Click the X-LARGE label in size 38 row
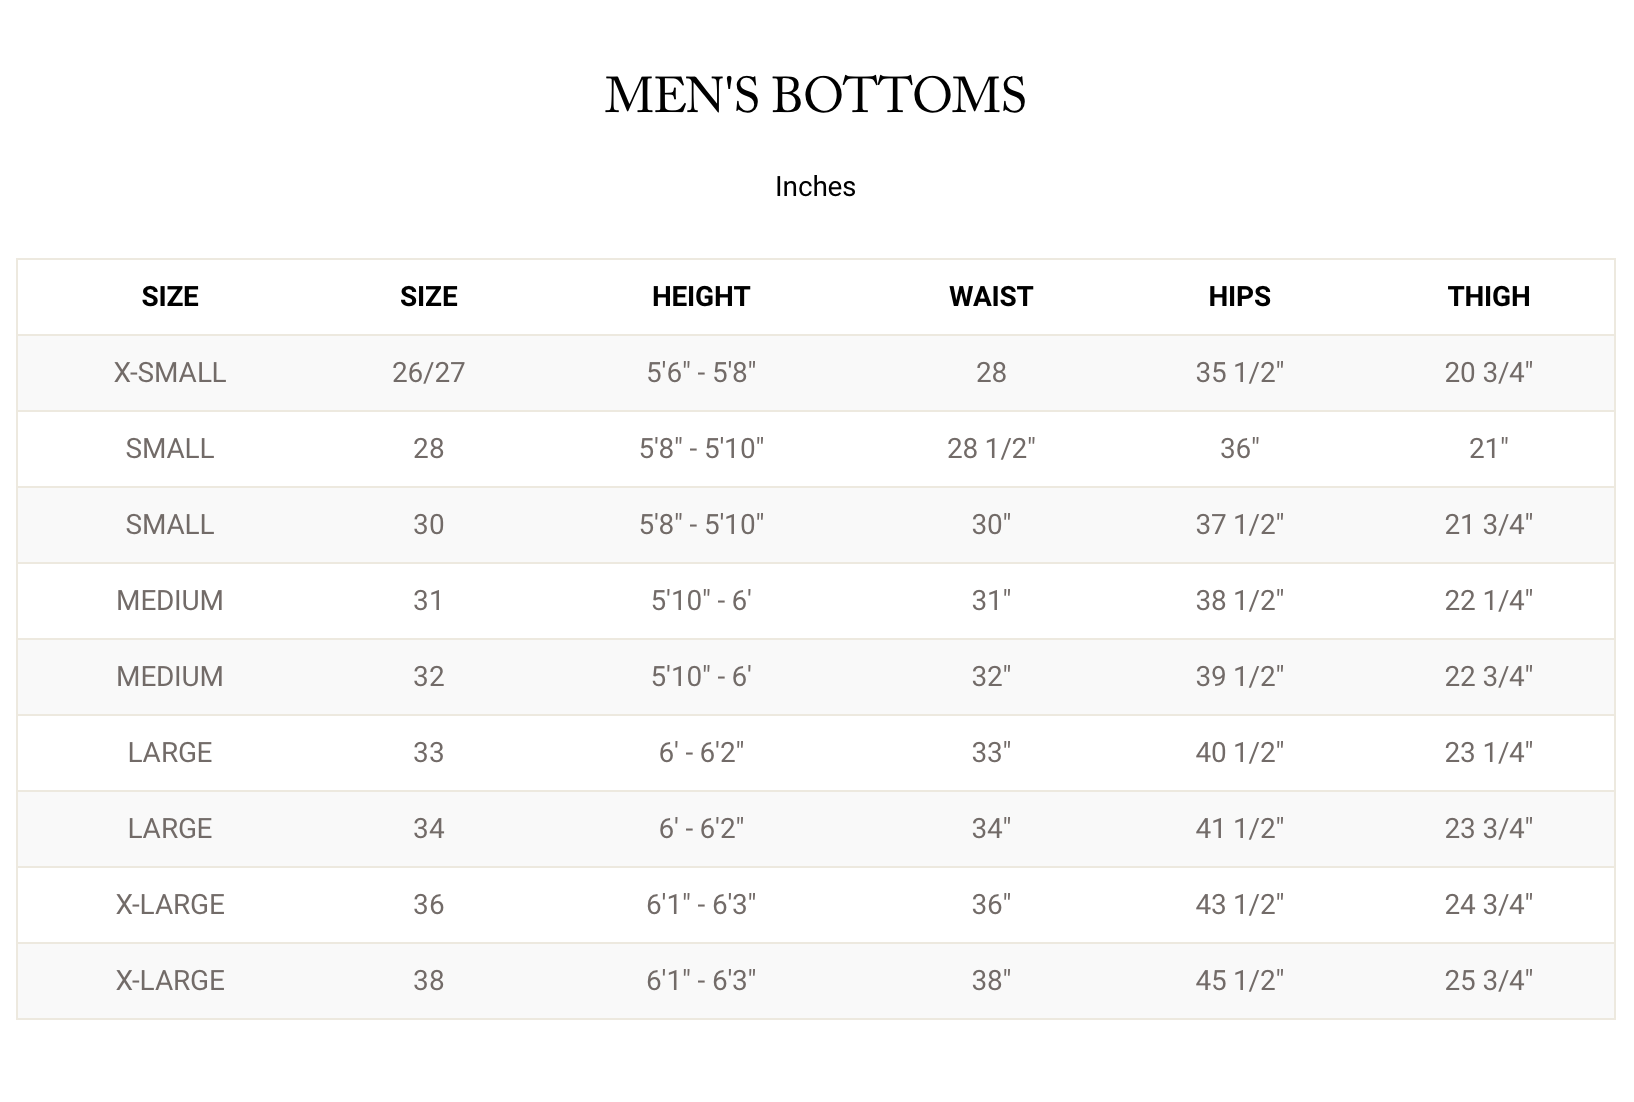The height and width of the screenshot is (1102, 1634). (x=170, y=981)
